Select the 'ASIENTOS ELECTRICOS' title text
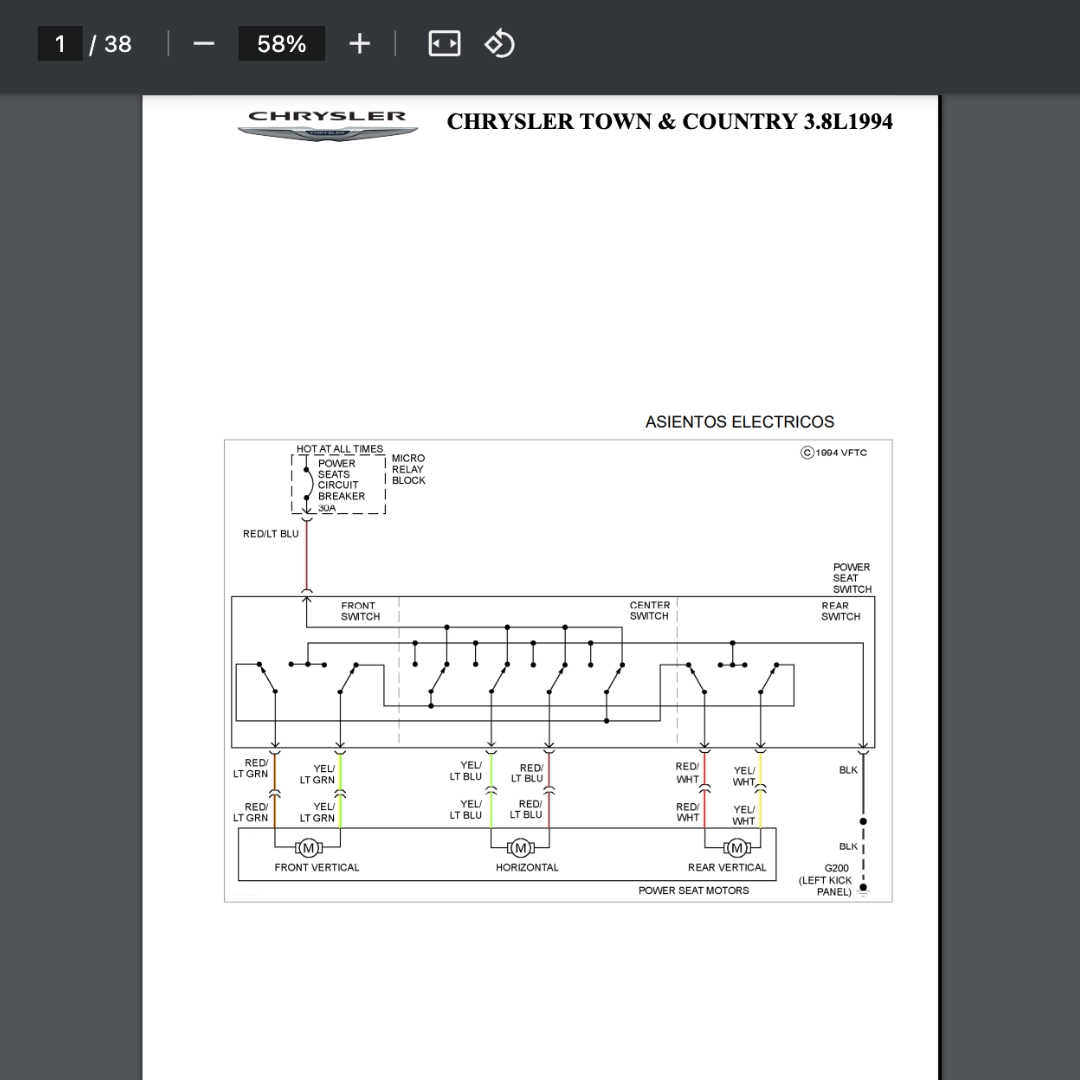This screenshot has width=1080, height=1080. [x=740, y=422]
